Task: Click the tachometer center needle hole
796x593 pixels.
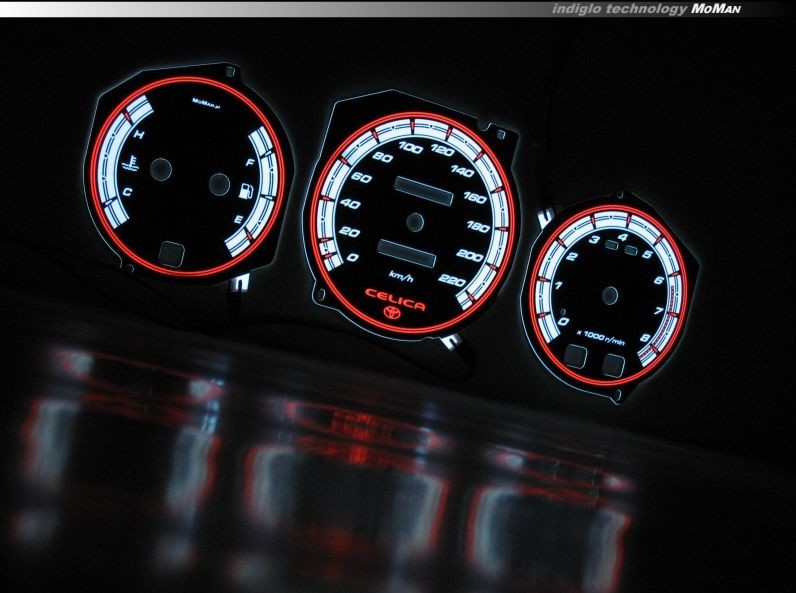Action: pos(610,295)
